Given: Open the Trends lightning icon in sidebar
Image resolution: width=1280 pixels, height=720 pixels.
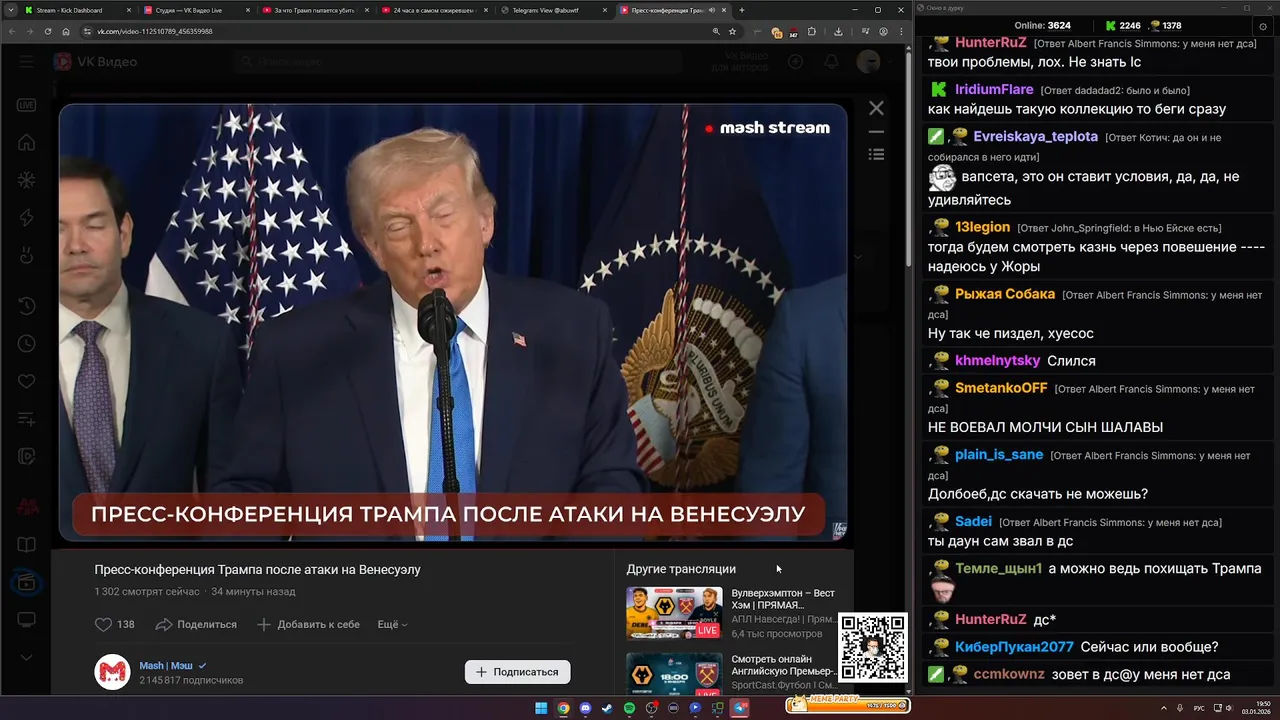Looking at the screenshot, I should point(26,218).
